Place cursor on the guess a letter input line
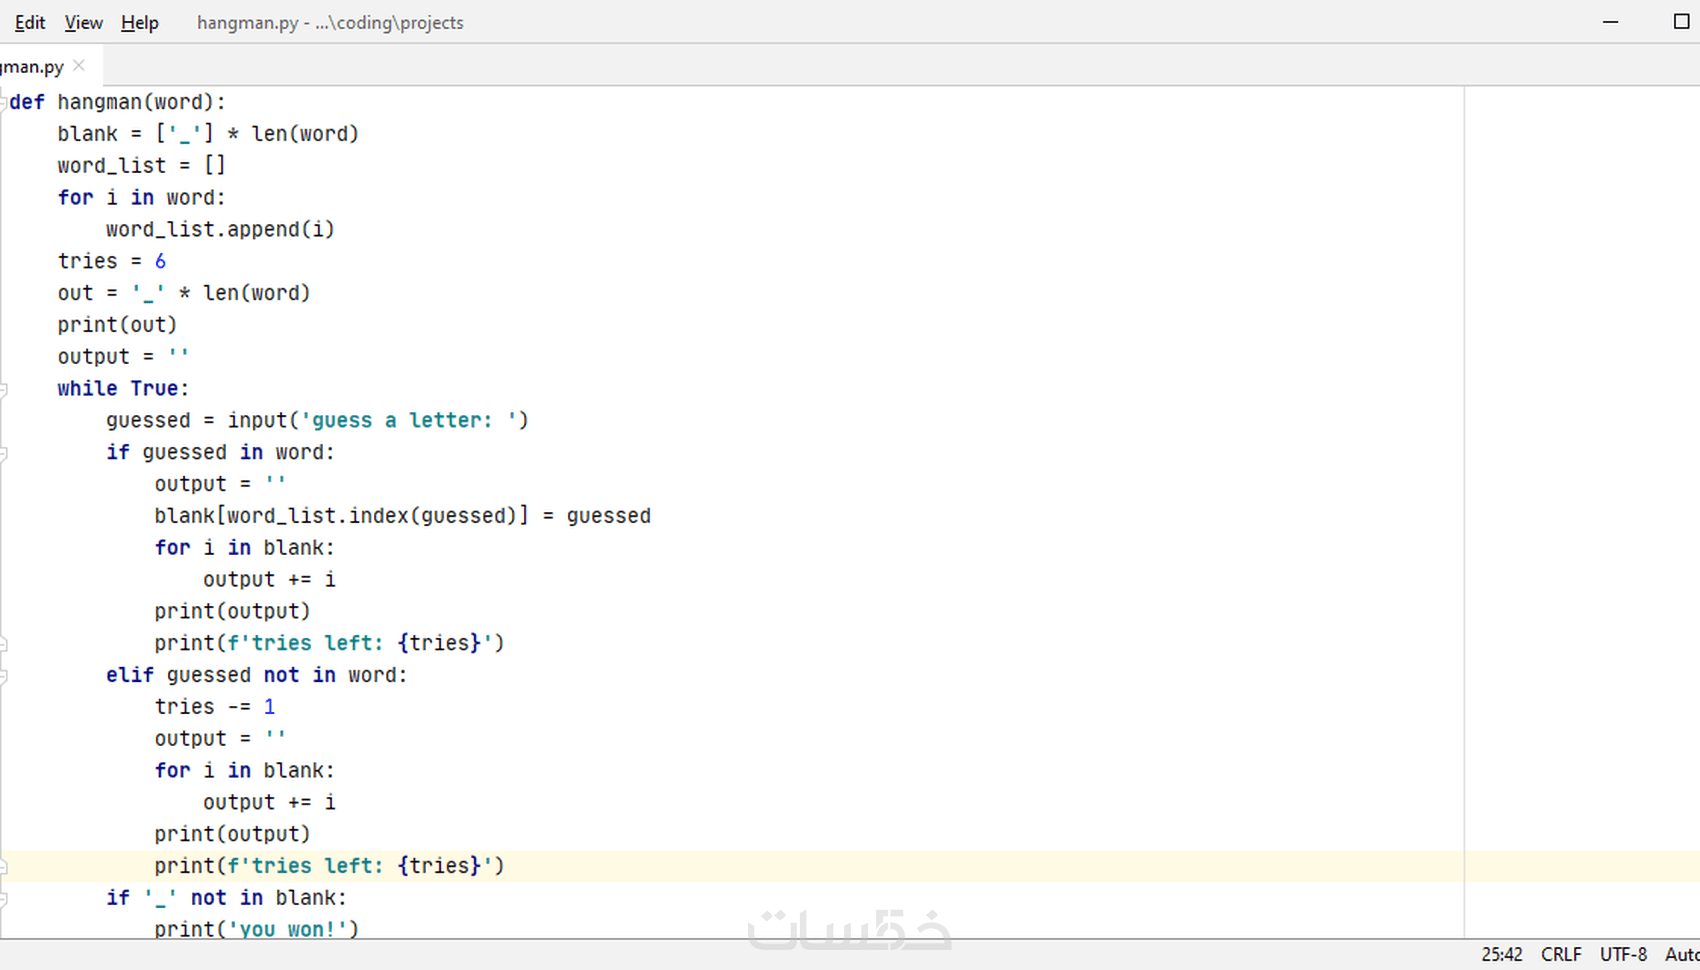This screenshot has width=1700, height=970. (317, 420)
